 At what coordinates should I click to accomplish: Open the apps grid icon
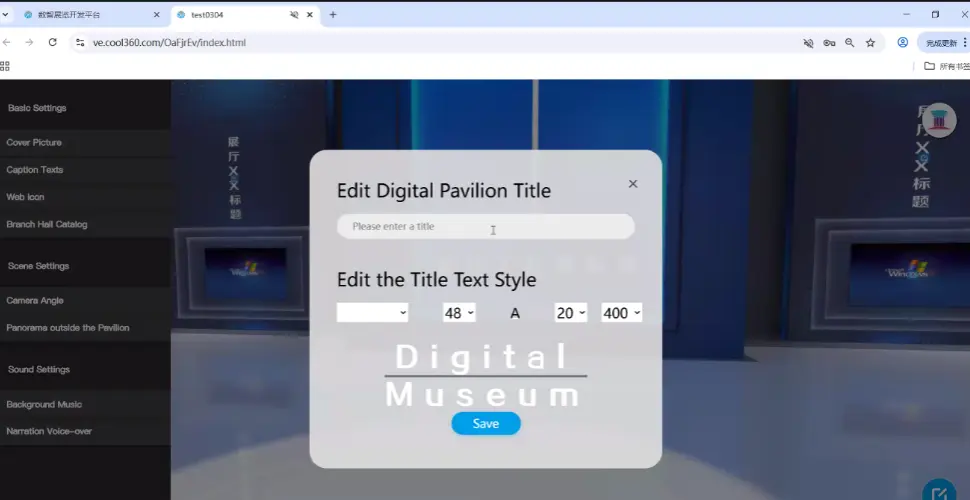coord(5,66)
